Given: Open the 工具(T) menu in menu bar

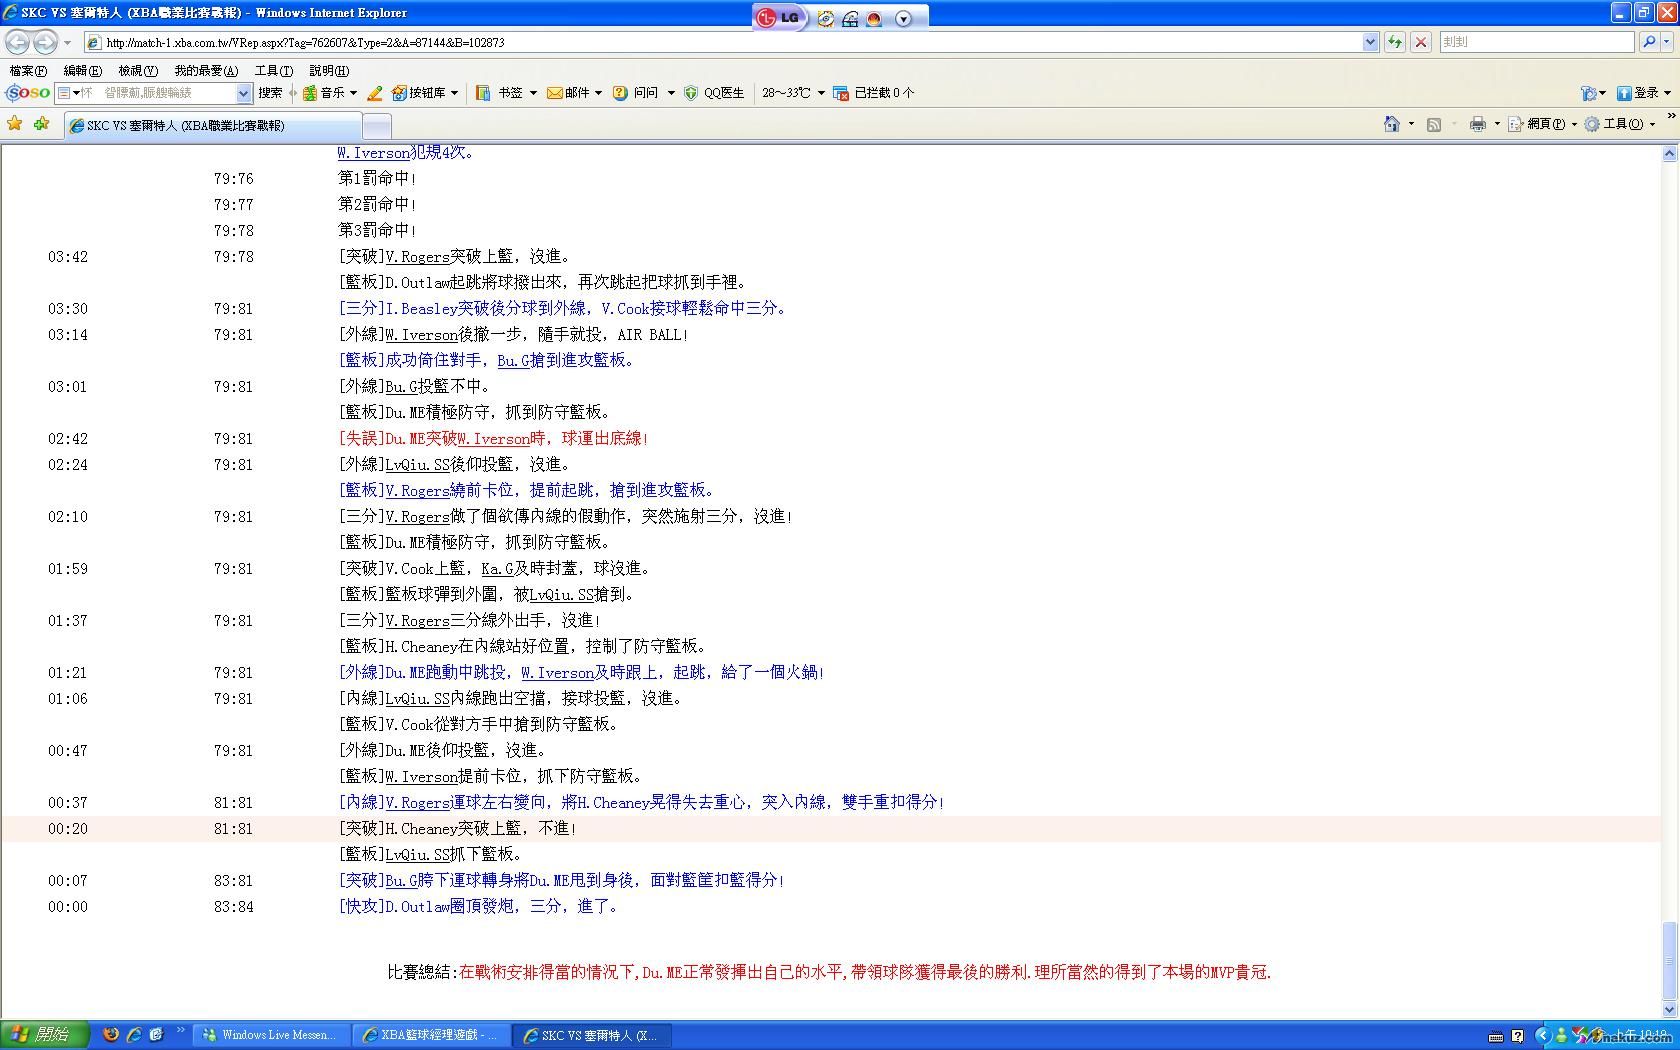Looking at the screenshot, I should tap(273, 70).
